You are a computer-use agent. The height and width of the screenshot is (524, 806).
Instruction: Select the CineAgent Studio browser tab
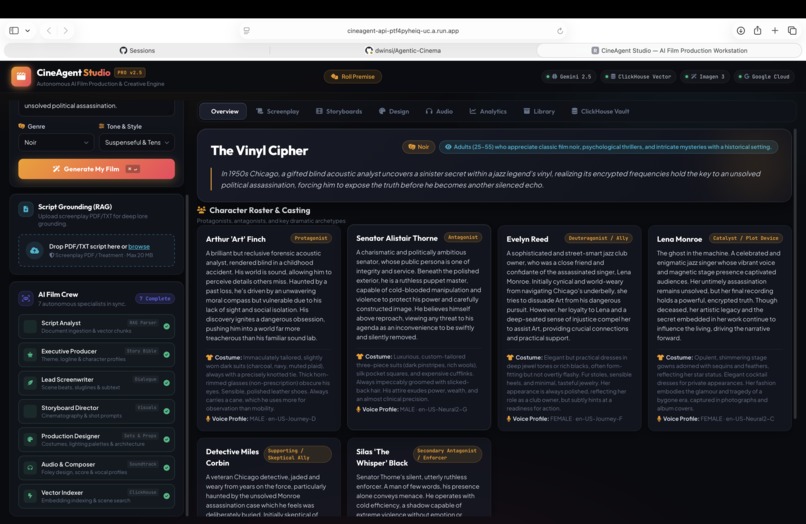(669, 50)
